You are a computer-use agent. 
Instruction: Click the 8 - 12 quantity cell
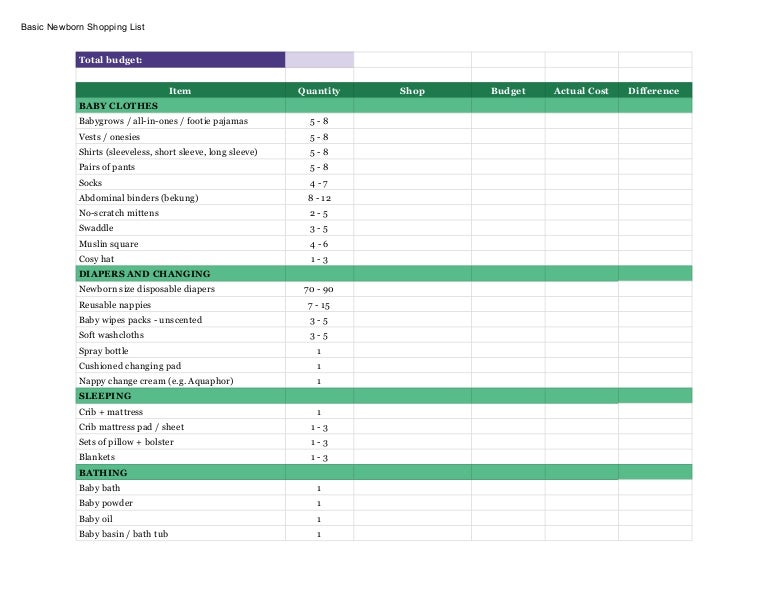(x=319, y=198)
